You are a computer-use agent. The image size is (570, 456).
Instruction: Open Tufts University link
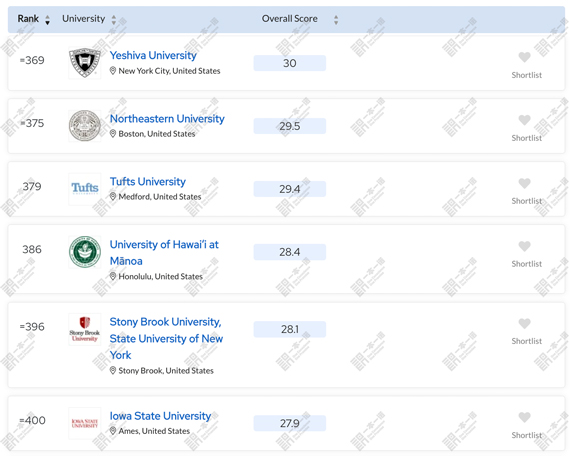click(x=148, y=181)
